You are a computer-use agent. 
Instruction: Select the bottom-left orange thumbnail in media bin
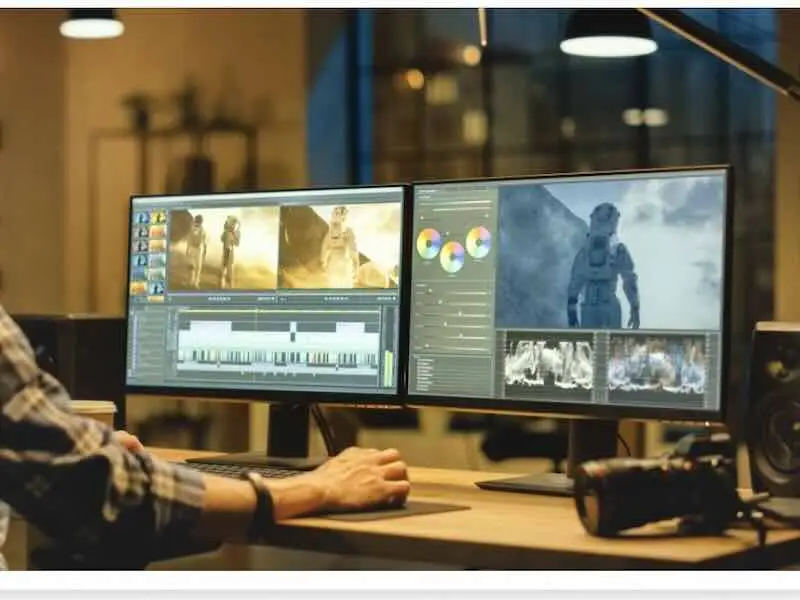(139, 288)
